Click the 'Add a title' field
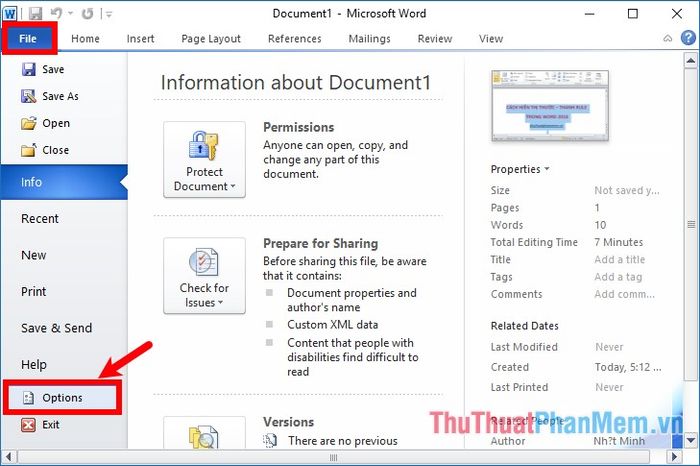The image size is (700, 466). coord(620,259)
